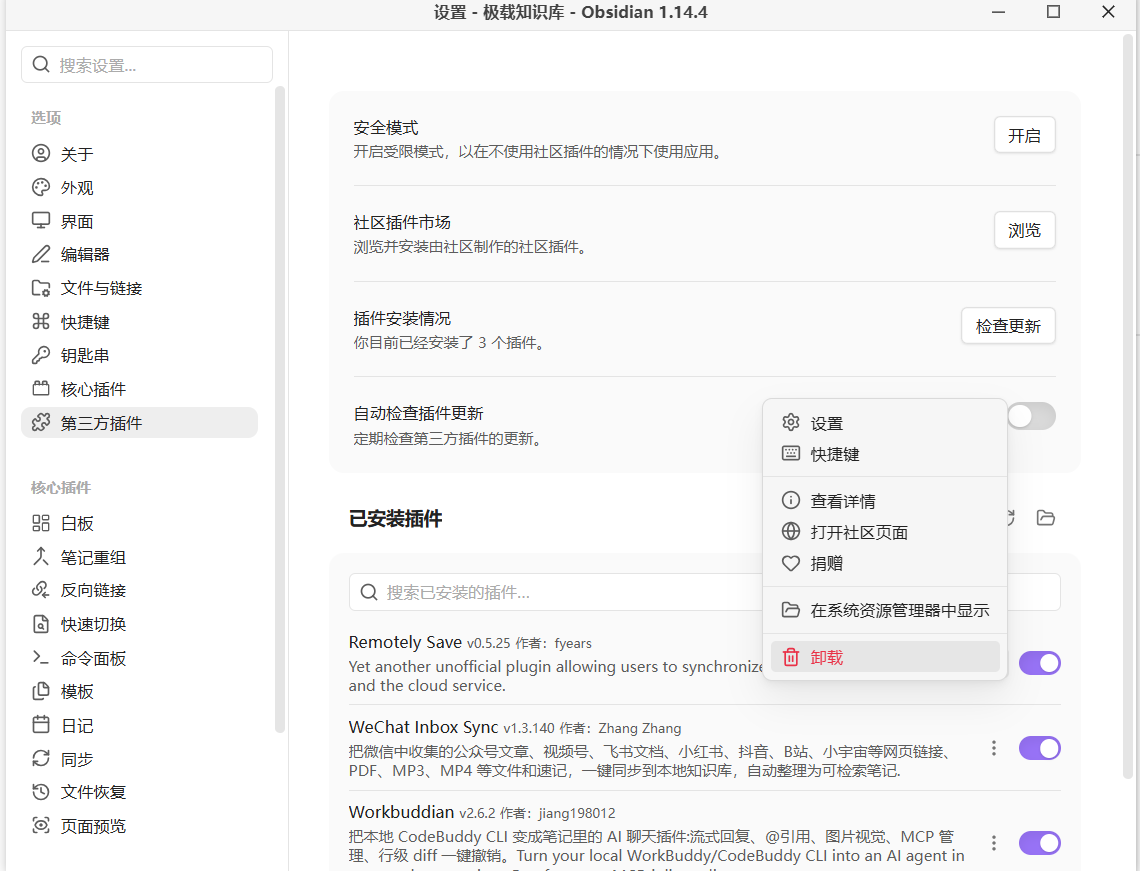The height and width of the screenshot is (871, 1140).
Task: Disable the WeChat Inbox Sync toggle
Action: pyautogui.click(x=1039, y=748)
